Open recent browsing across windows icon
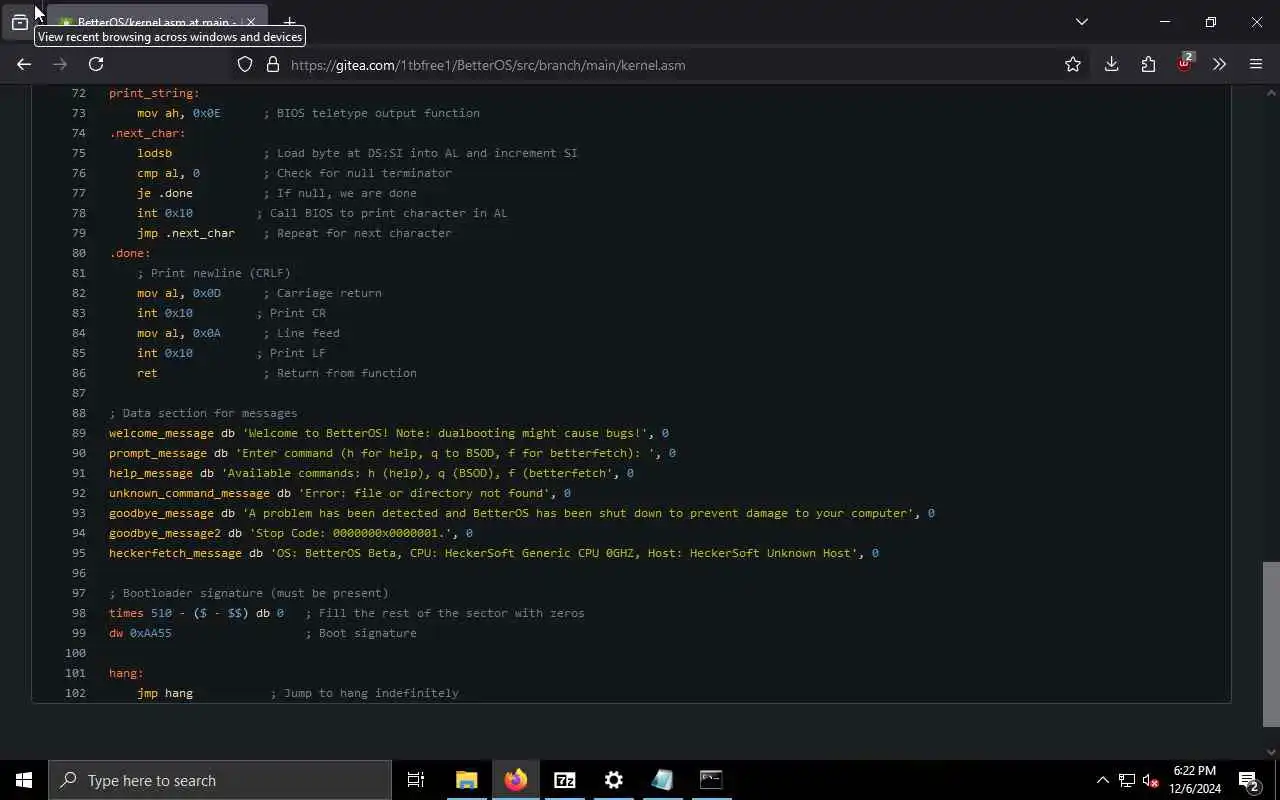Viewport: 1280px width, 800px height. (x=20, y=22)
